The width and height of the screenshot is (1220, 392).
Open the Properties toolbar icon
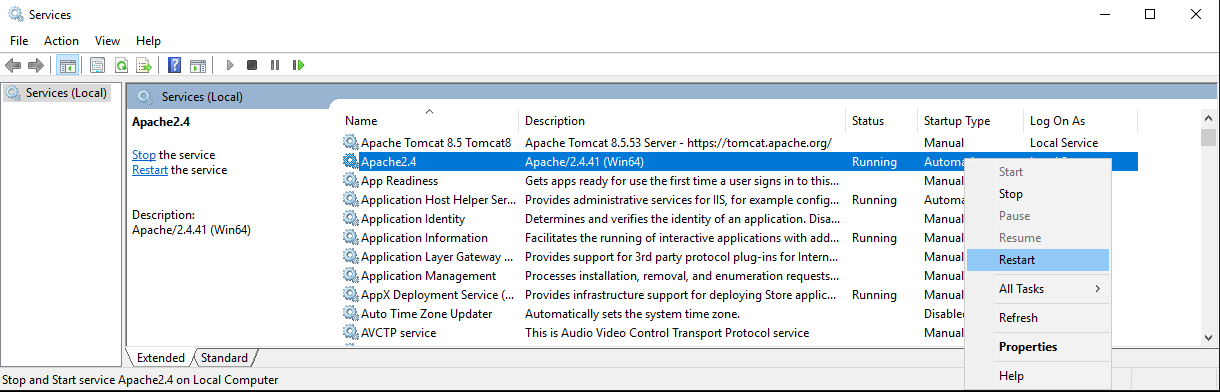(x=97, y=65)
